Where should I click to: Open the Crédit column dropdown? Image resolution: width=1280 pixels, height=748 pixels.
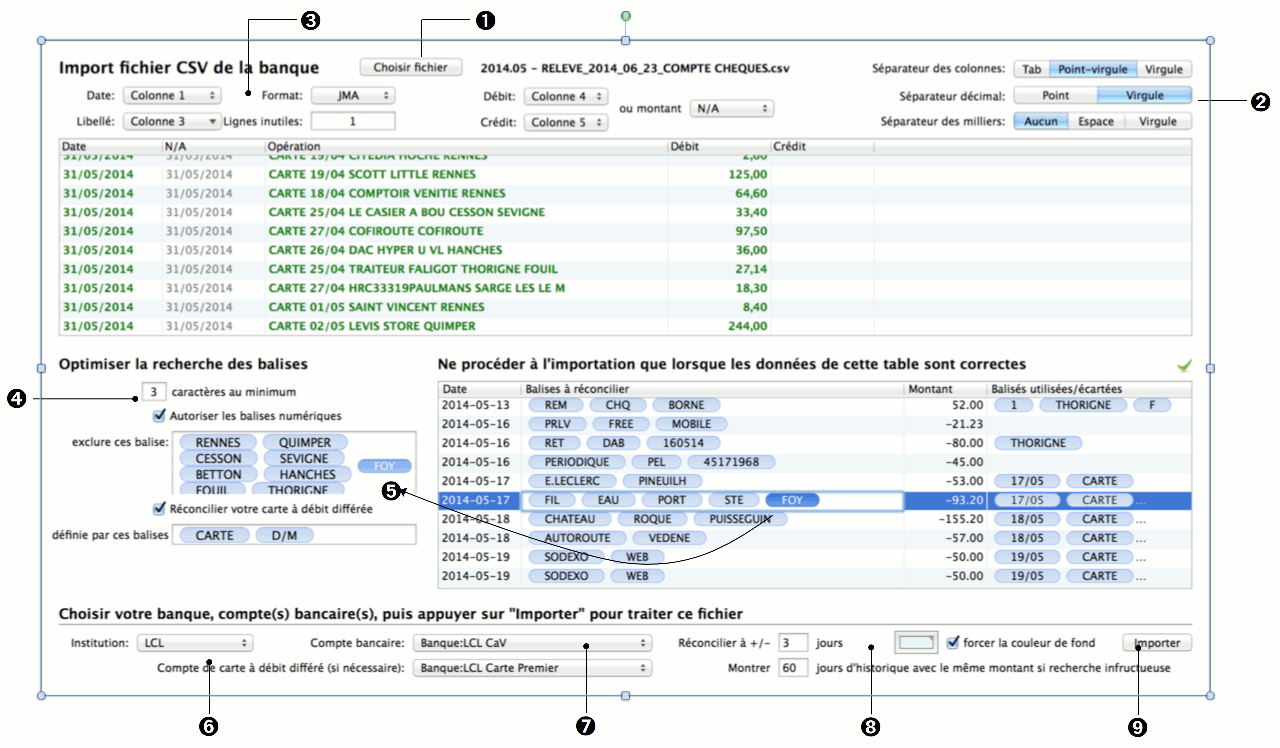pyautogui.click(x=565, y=123)
